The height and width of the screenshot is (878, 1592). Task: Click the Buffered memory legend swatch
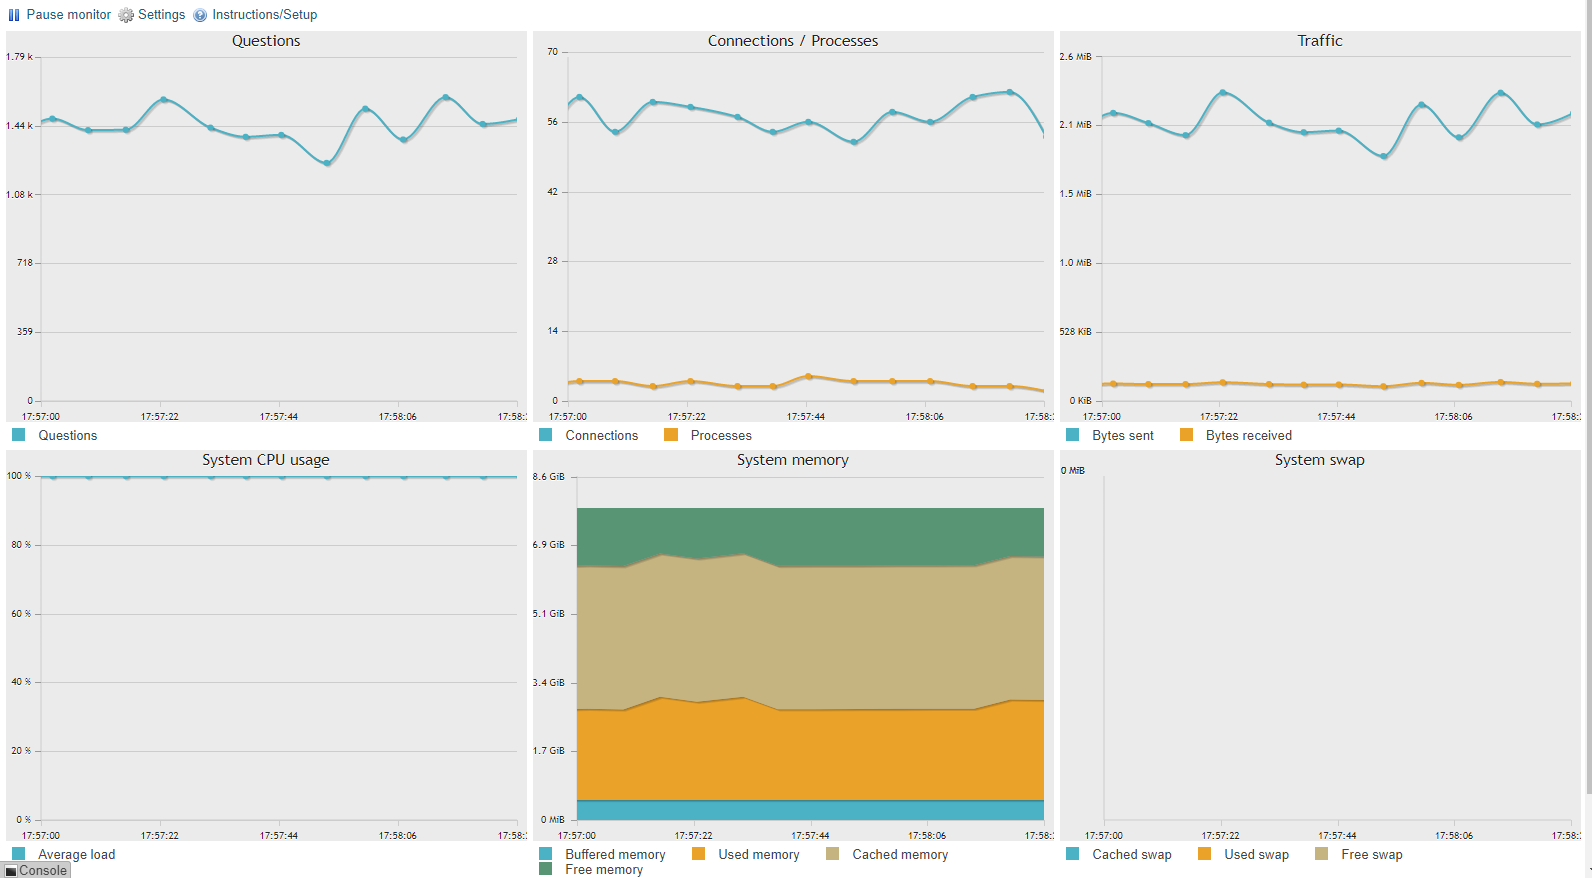pyautogui.click(x=545, y=854)
